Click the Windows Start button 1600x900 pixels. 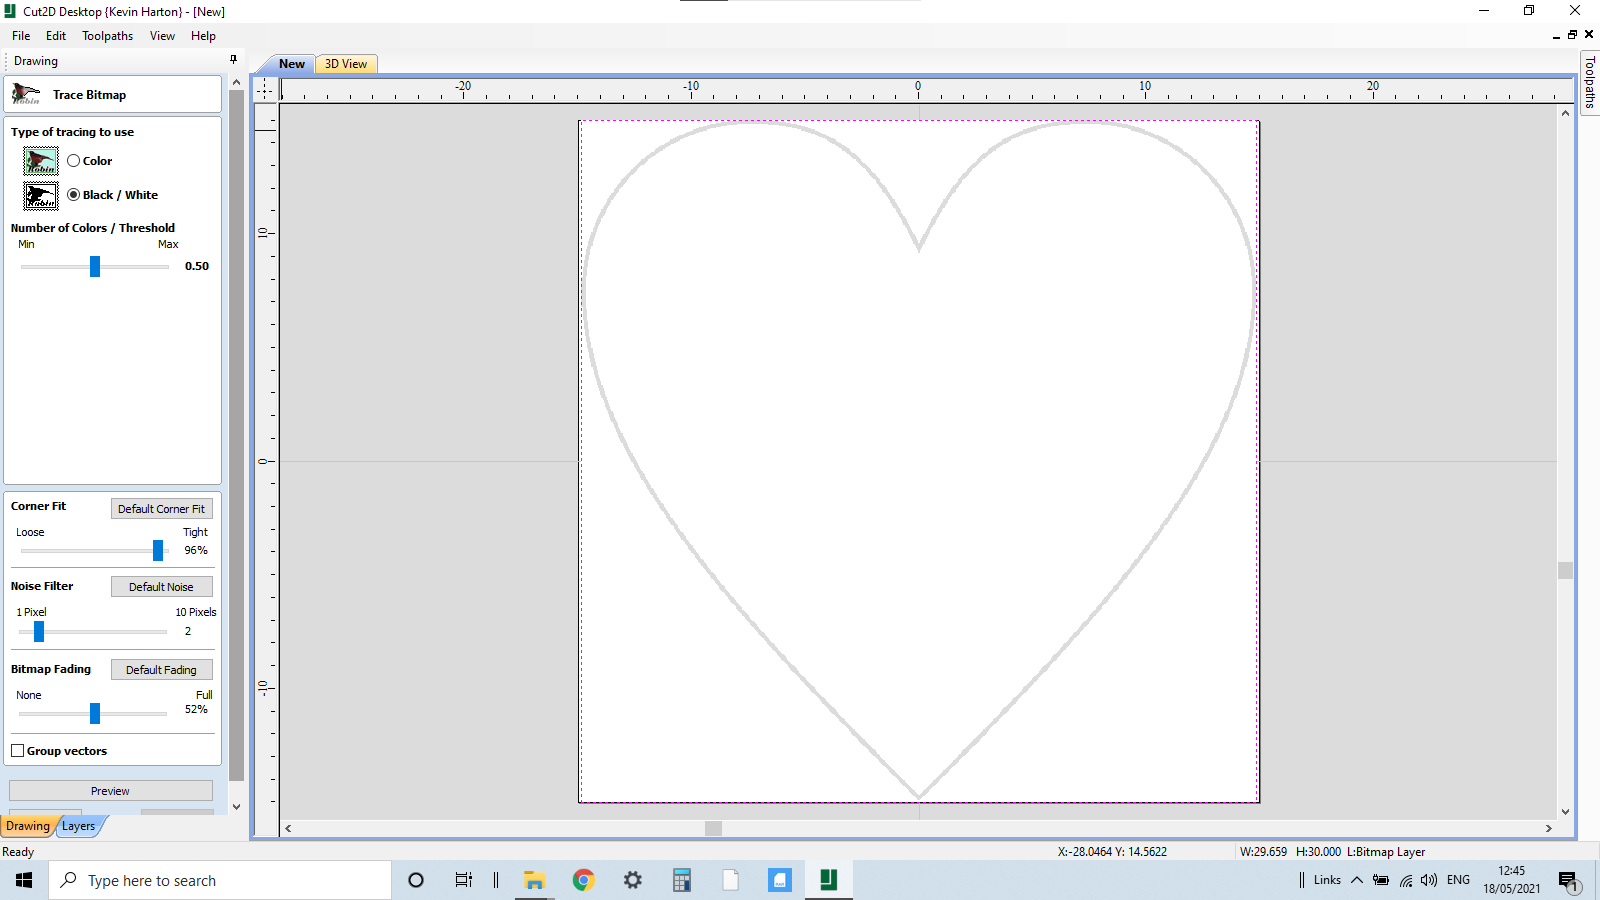(23, 880)
